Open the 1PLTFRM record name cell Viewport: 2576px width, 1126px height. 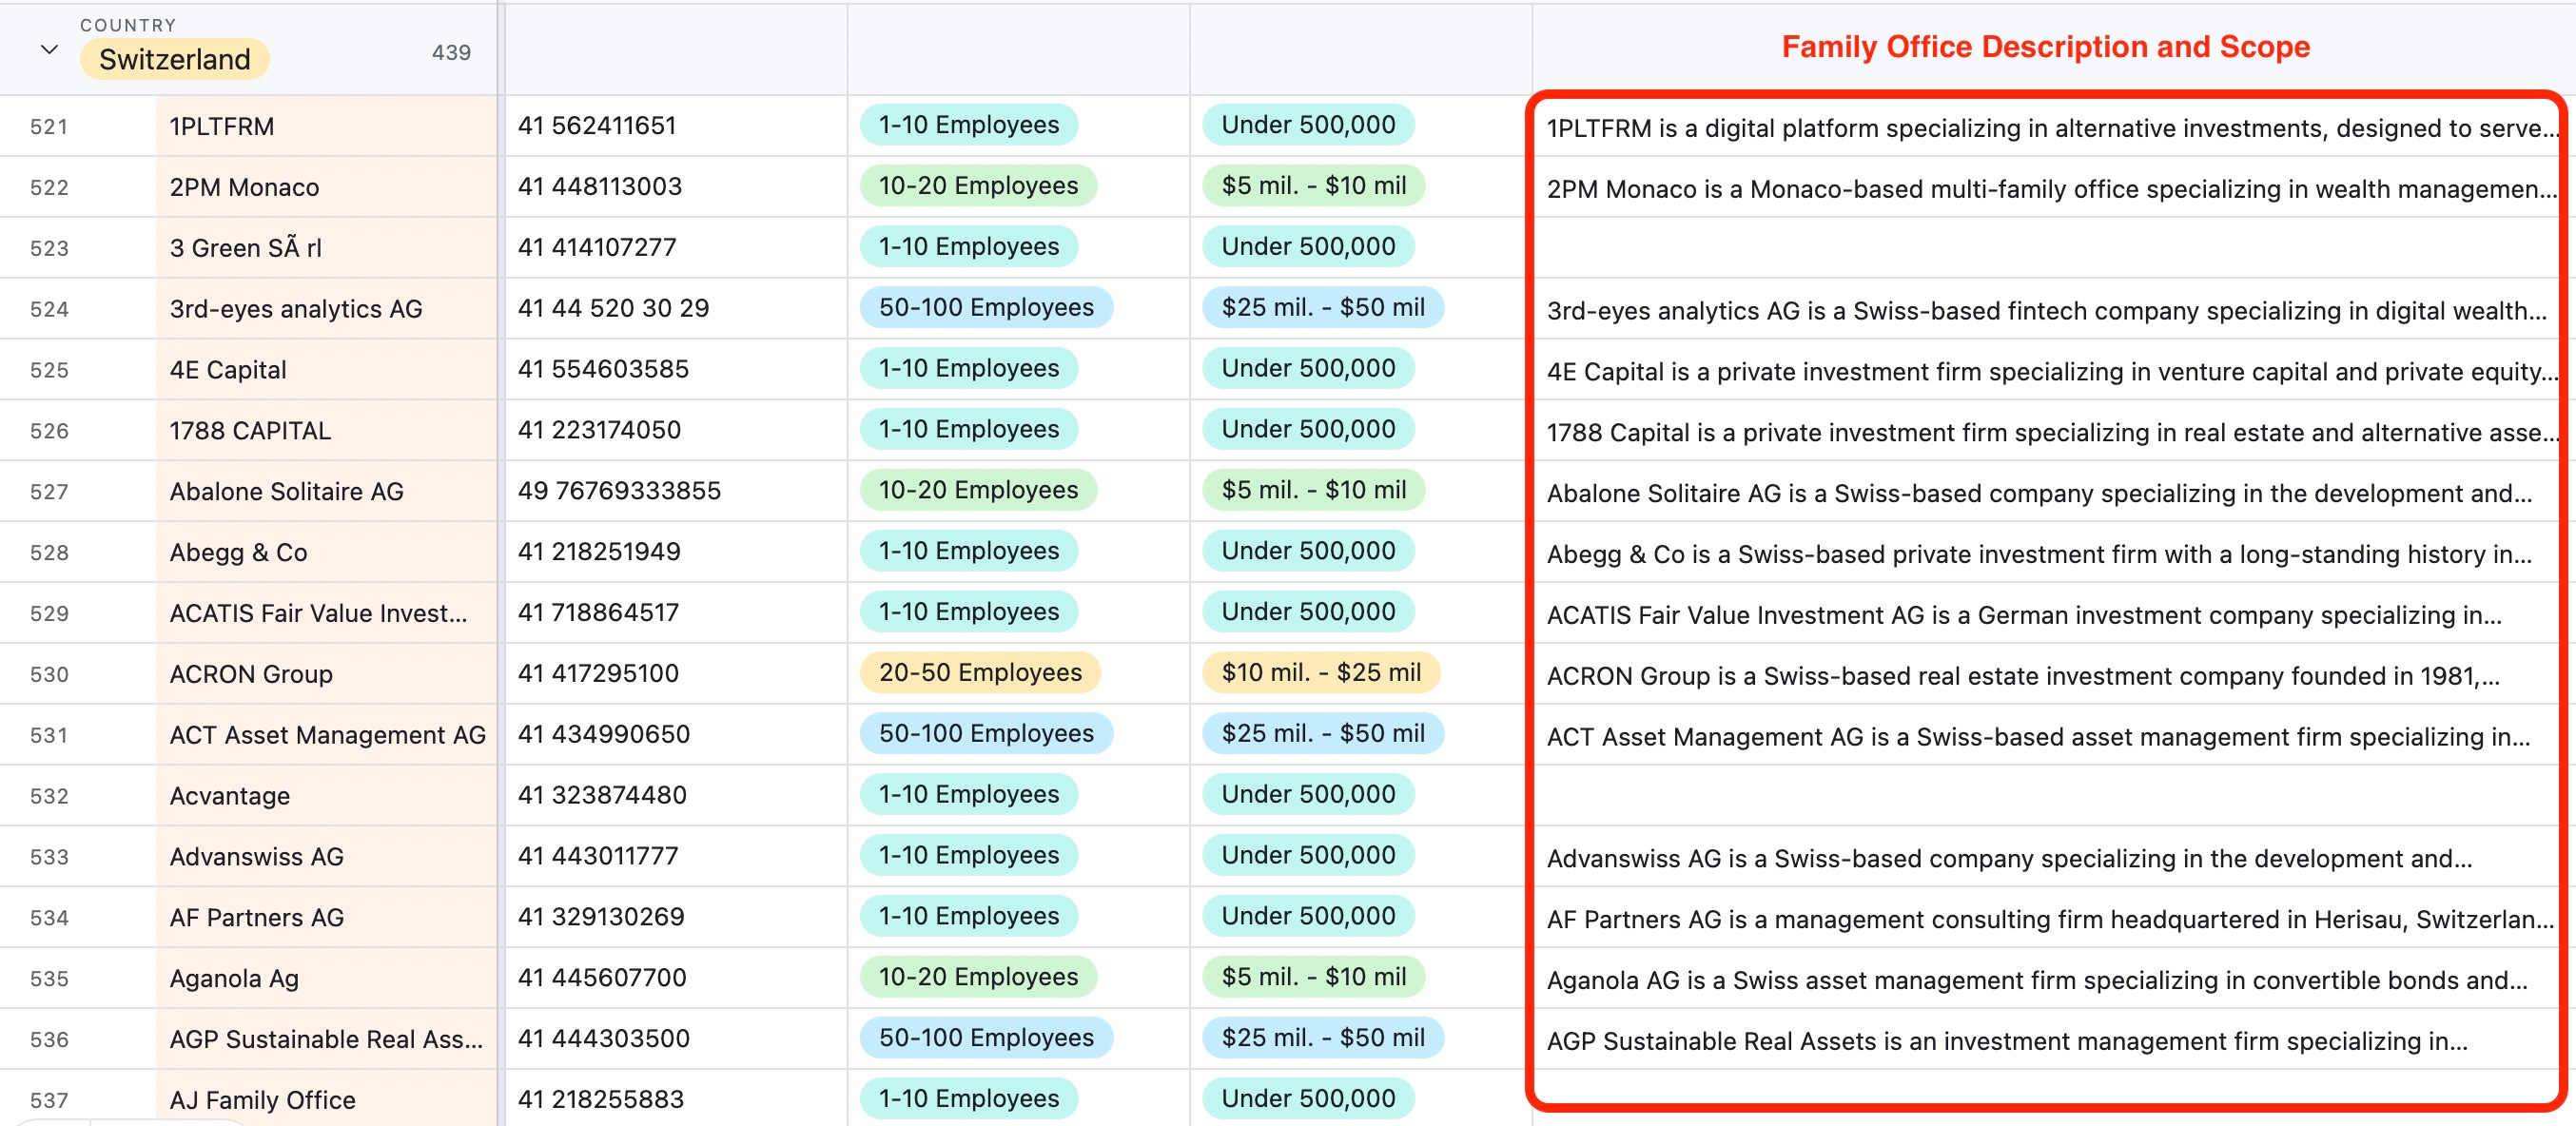click(x=222, y=127)
